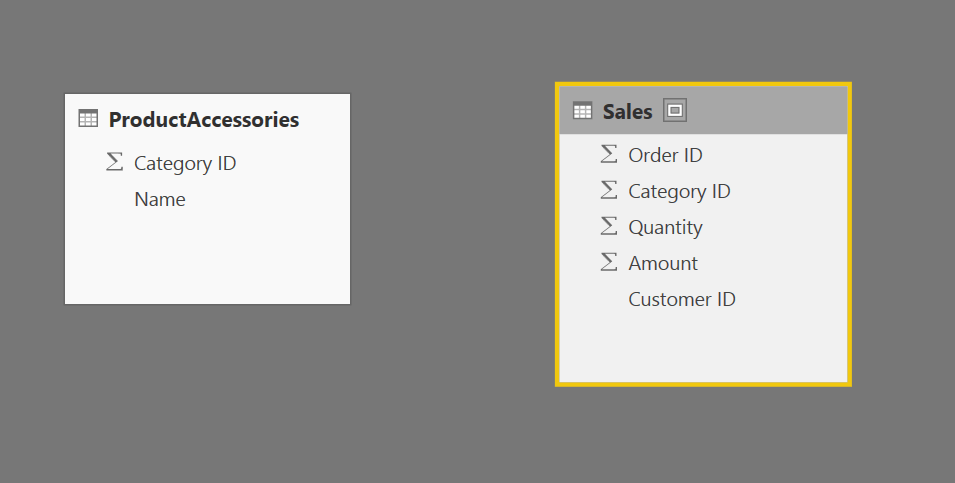Select Category ID field in Sales table
The width and height of the screenshot is (955, 483).
[703, 191]
